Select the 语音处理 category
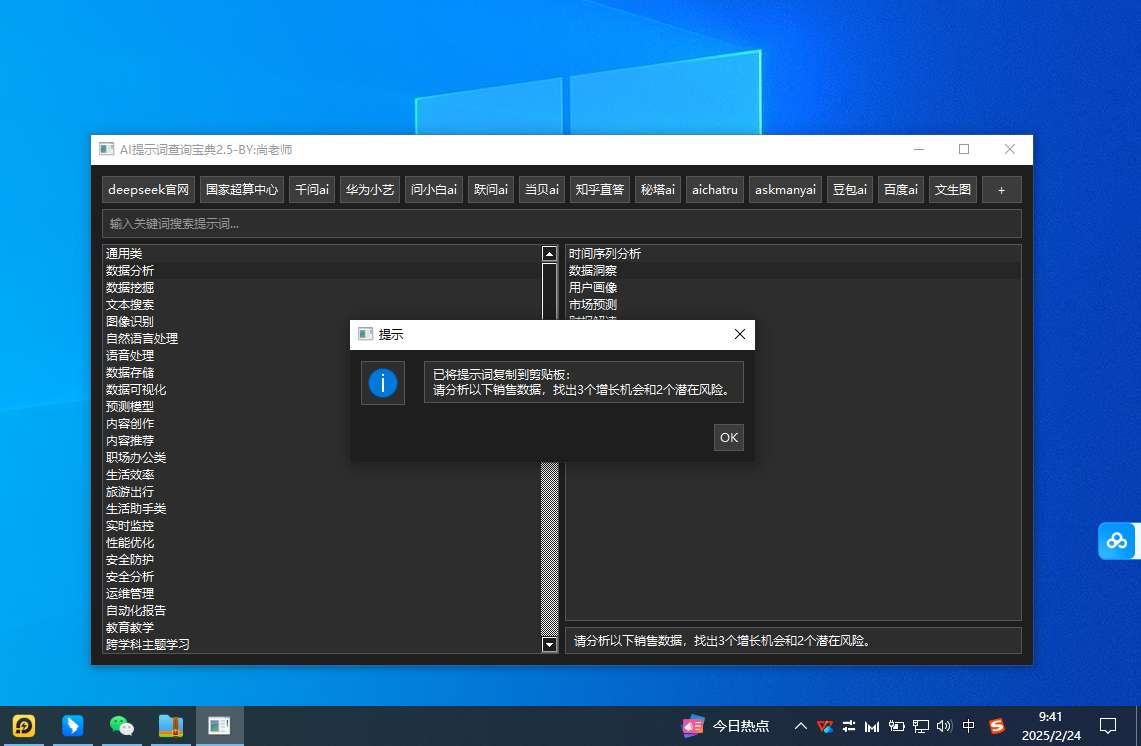 click(x=227, y=355)
